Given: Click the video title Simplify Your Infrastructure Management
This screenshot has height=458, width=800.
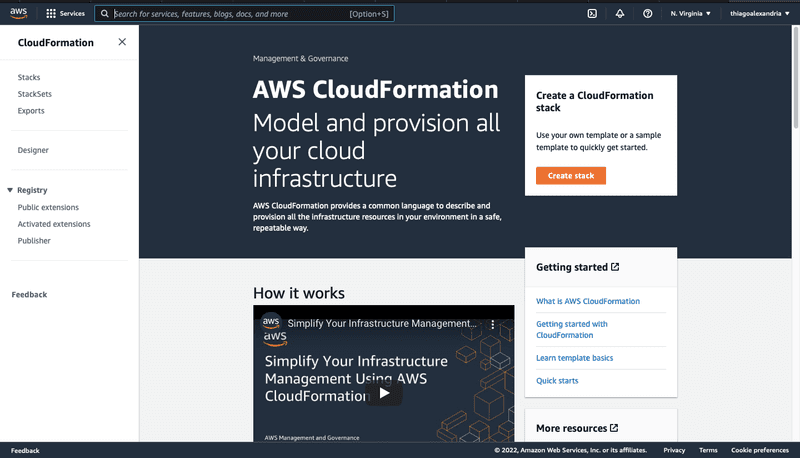Looking at the screenshot, I should pos(382,323).
